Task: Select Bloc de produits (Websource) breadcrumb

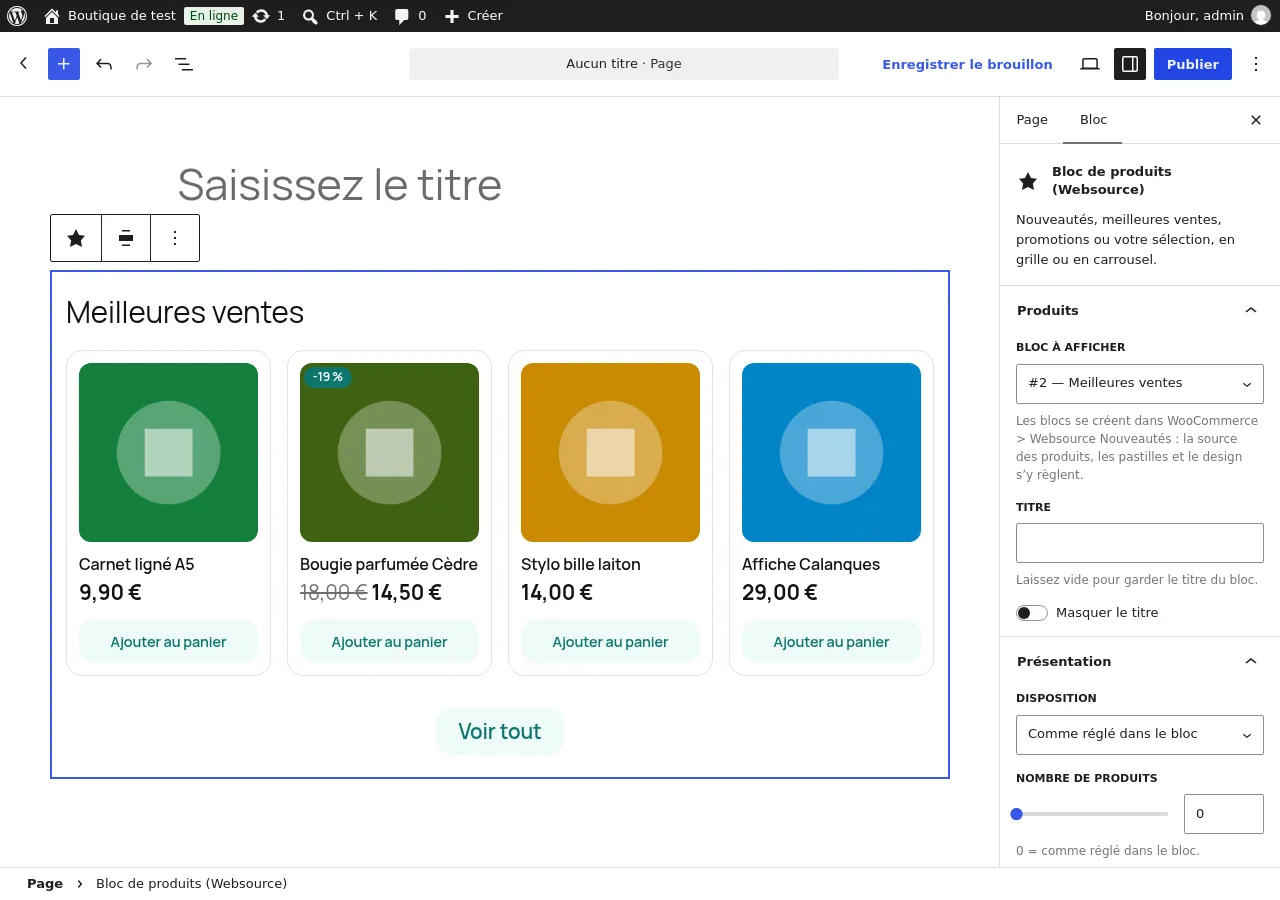Action: (x=192, y=884)
